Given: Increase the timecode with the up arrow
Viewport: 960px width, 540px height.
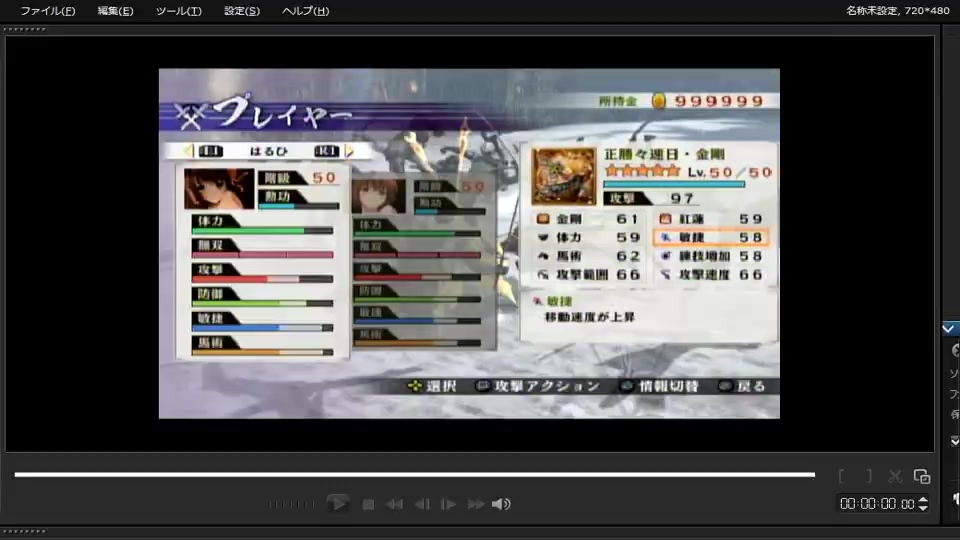Looking at the screenshot, I should point(923,500).
